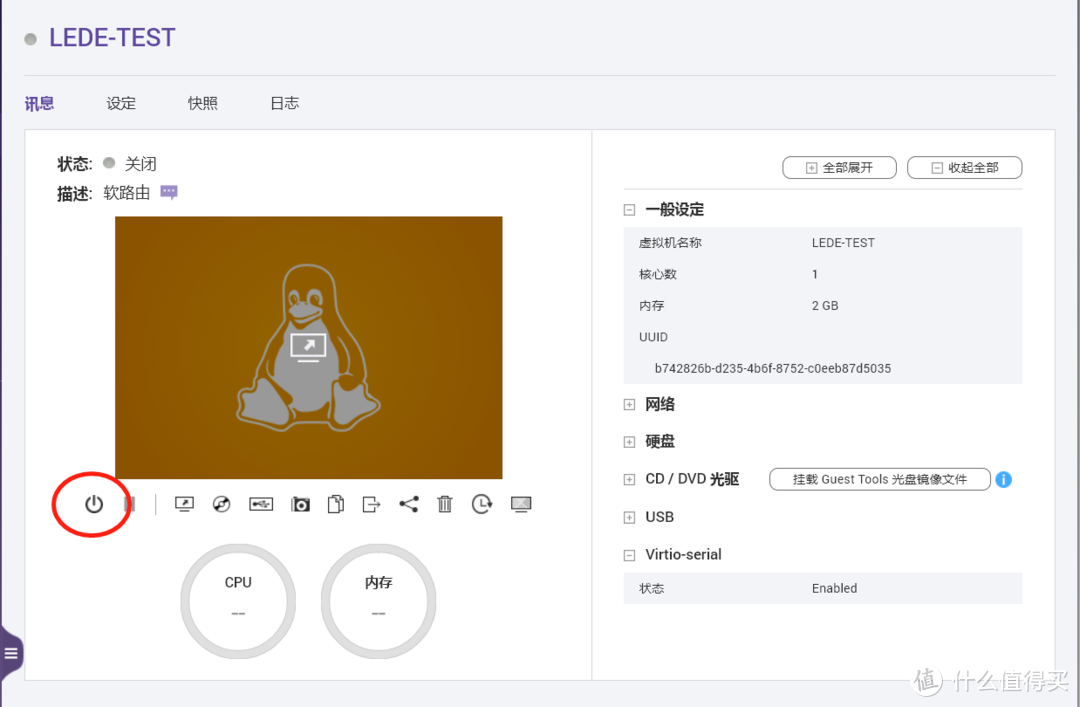This screenshot has width=1080, height=707.
Task: Clone the VM via the copy icon
Action: pyautogui.click(x=336, y=504)
